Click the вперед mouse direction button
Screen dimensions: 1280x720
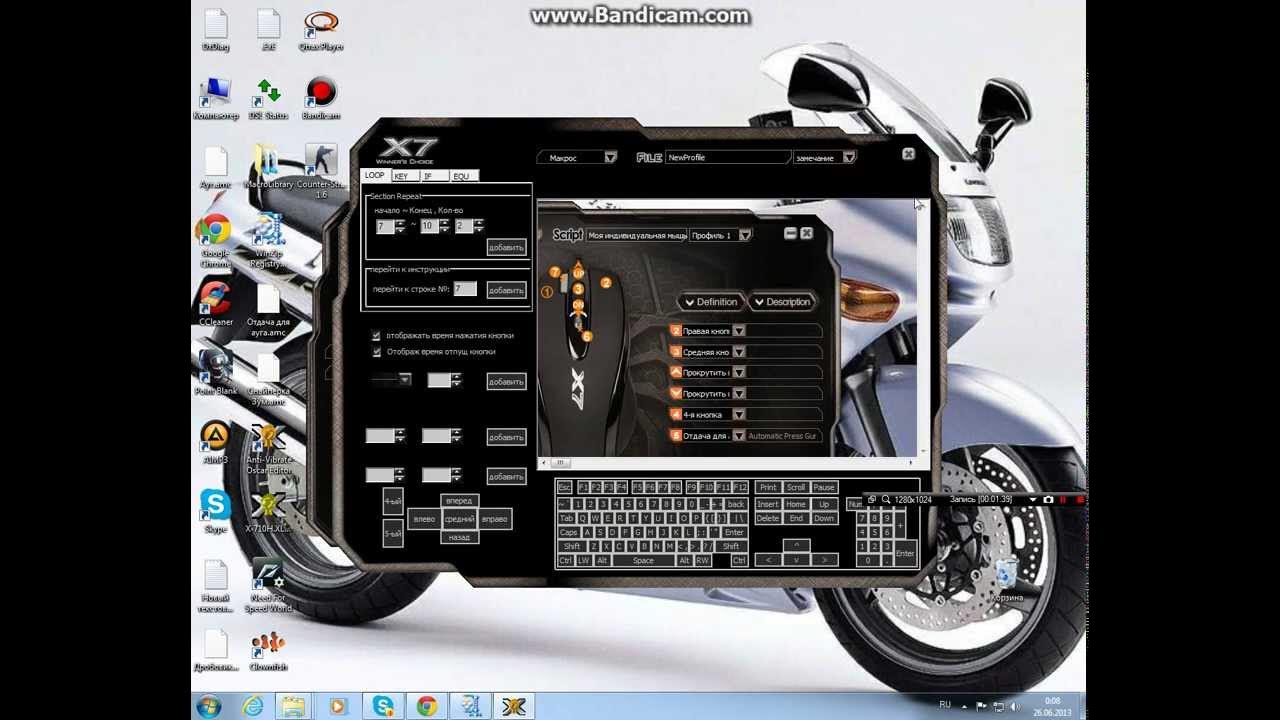click(459, 500)
